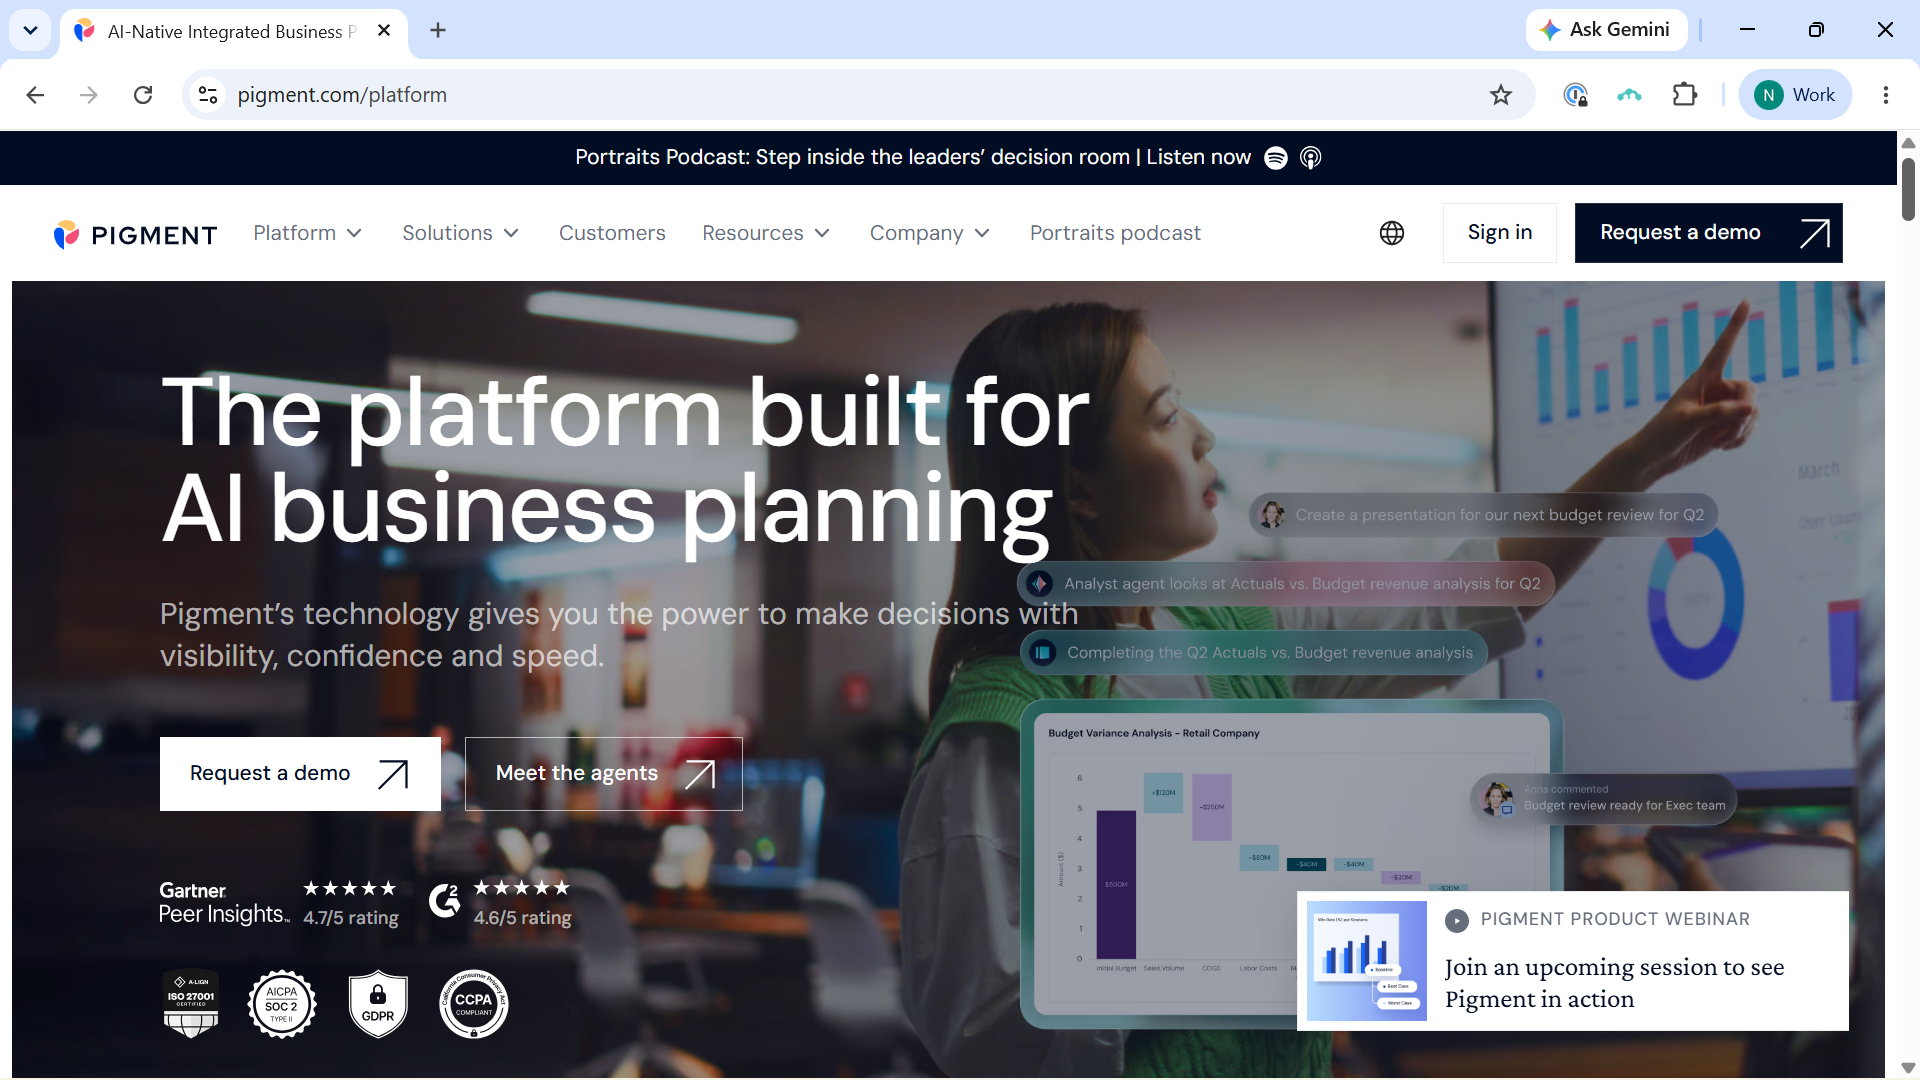
Task: Click the GDPR shield badge
Action: pyautogui.click(x=378, y=1004)
